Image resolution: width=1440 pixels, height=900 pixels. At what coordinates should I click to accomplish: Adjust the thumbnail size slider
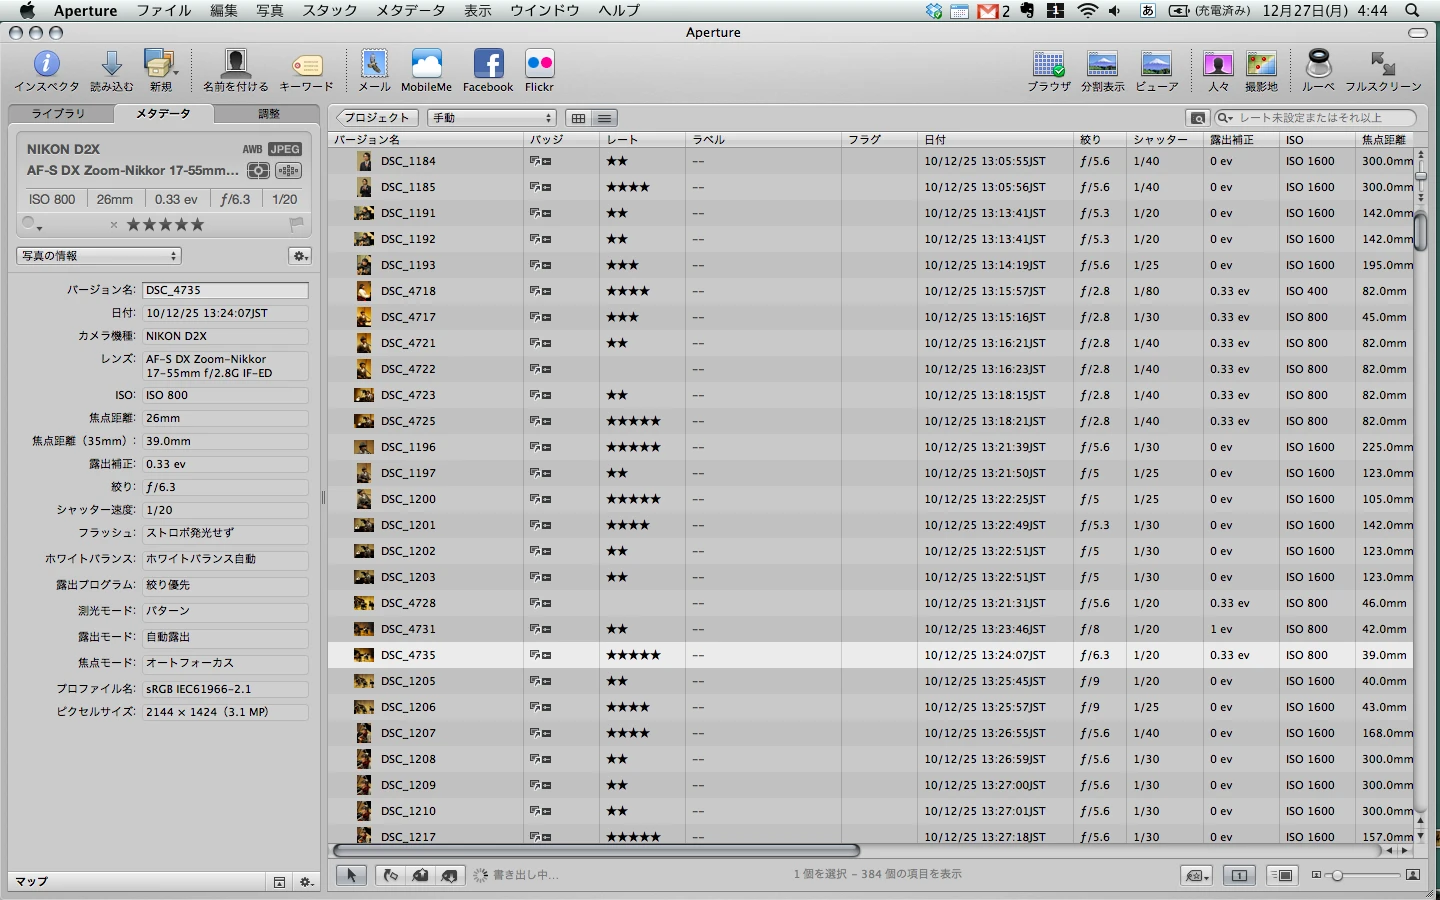1338,875
